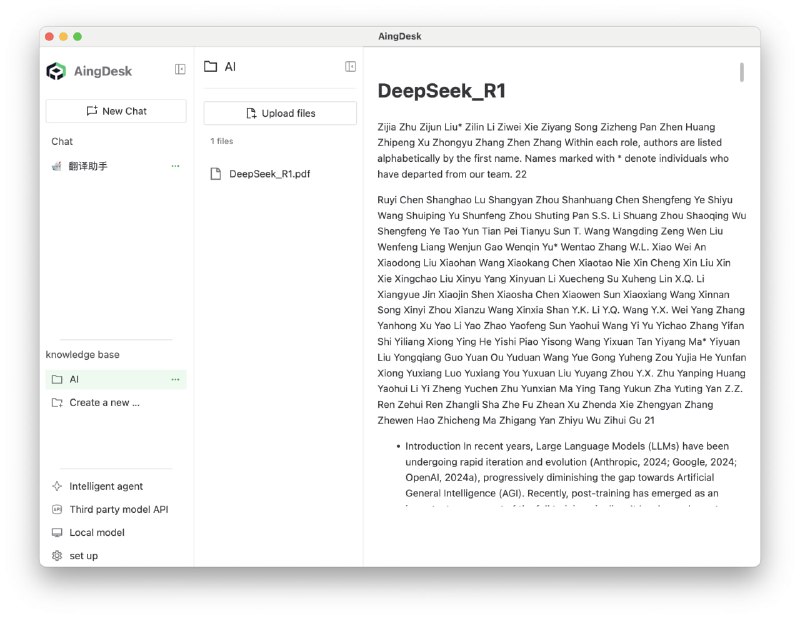Click the DeepSeek_R1.pdf document icon
The image size is (800, 619).
215,173
